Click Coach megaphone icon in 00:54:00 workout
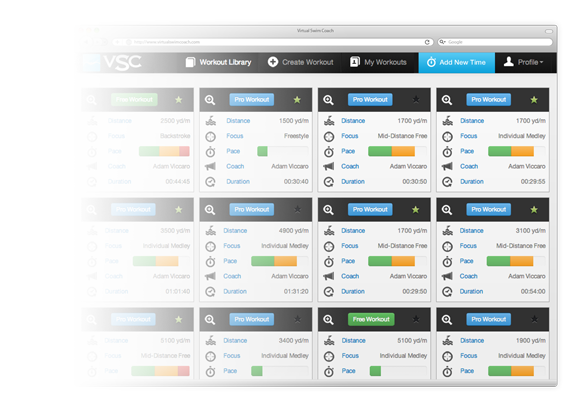The image size is (585, 411). pos(447,276)
